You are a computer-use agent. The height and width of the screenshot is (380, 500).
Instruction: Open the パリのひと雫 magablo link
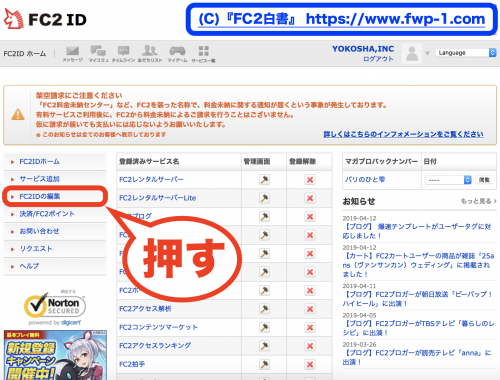coord(365,179)
